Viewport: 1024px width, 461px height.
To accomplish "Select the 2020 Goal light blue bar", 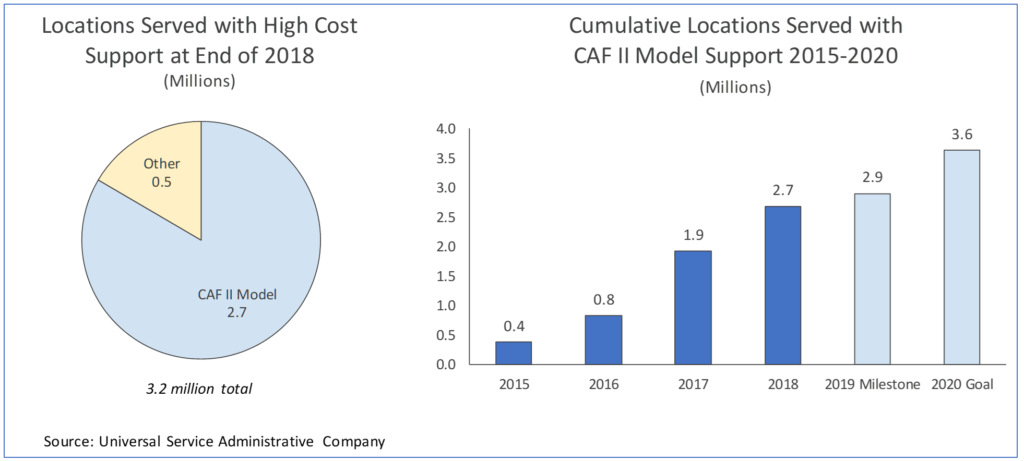I will point(962,257).
